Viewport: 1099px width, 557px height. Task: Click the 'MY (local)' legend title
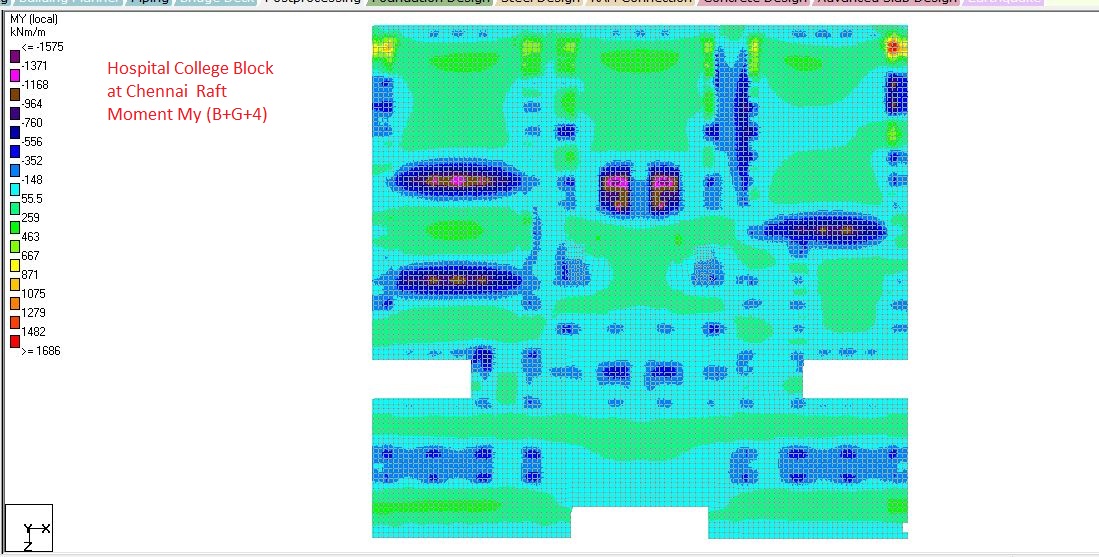[x=37, y=20]
